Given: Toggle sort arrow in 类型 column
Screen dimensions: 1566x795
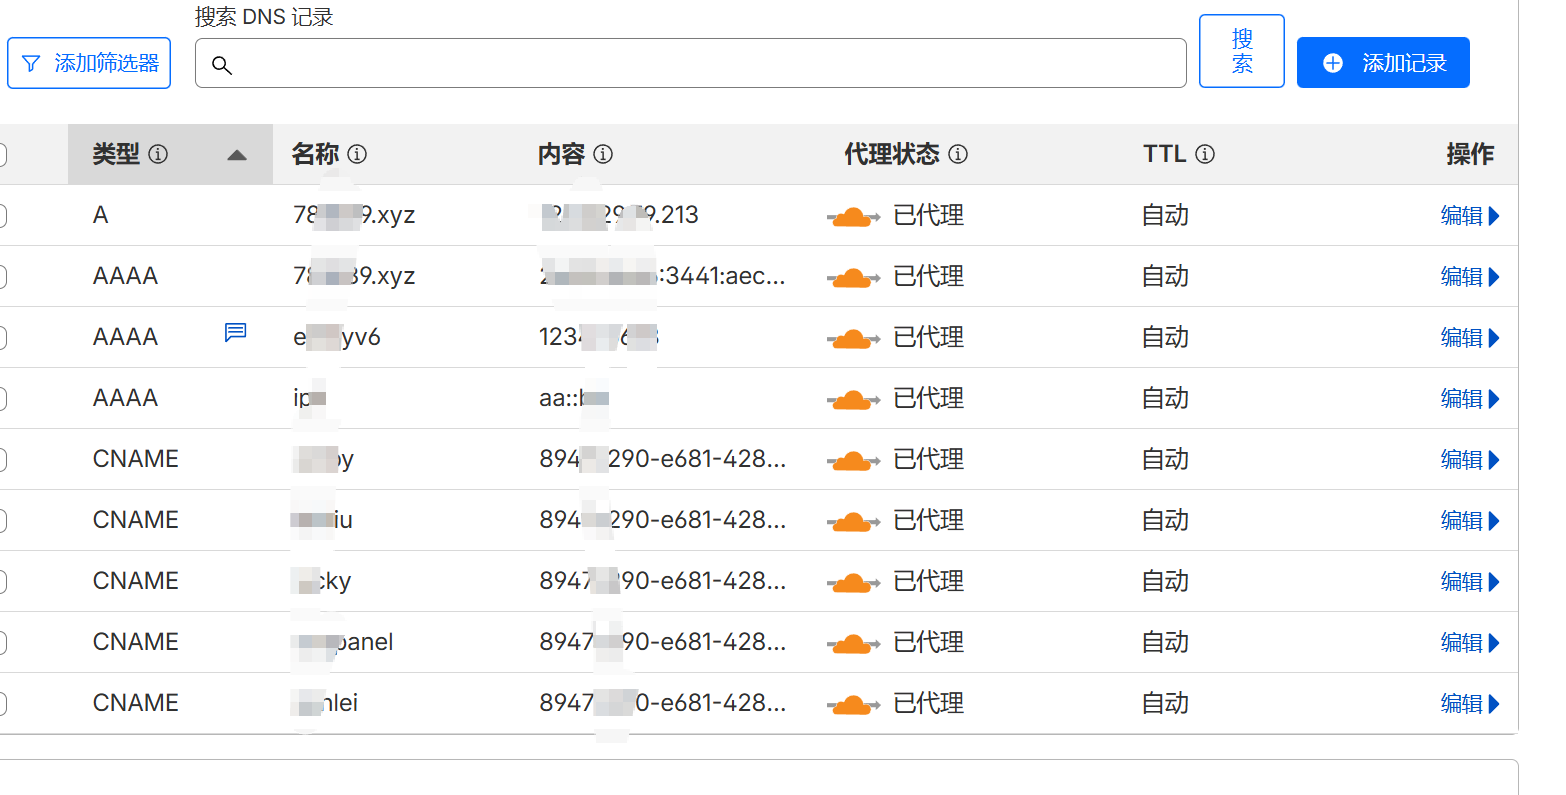Looking at the screenshot, I should click(x=237, y=155).
